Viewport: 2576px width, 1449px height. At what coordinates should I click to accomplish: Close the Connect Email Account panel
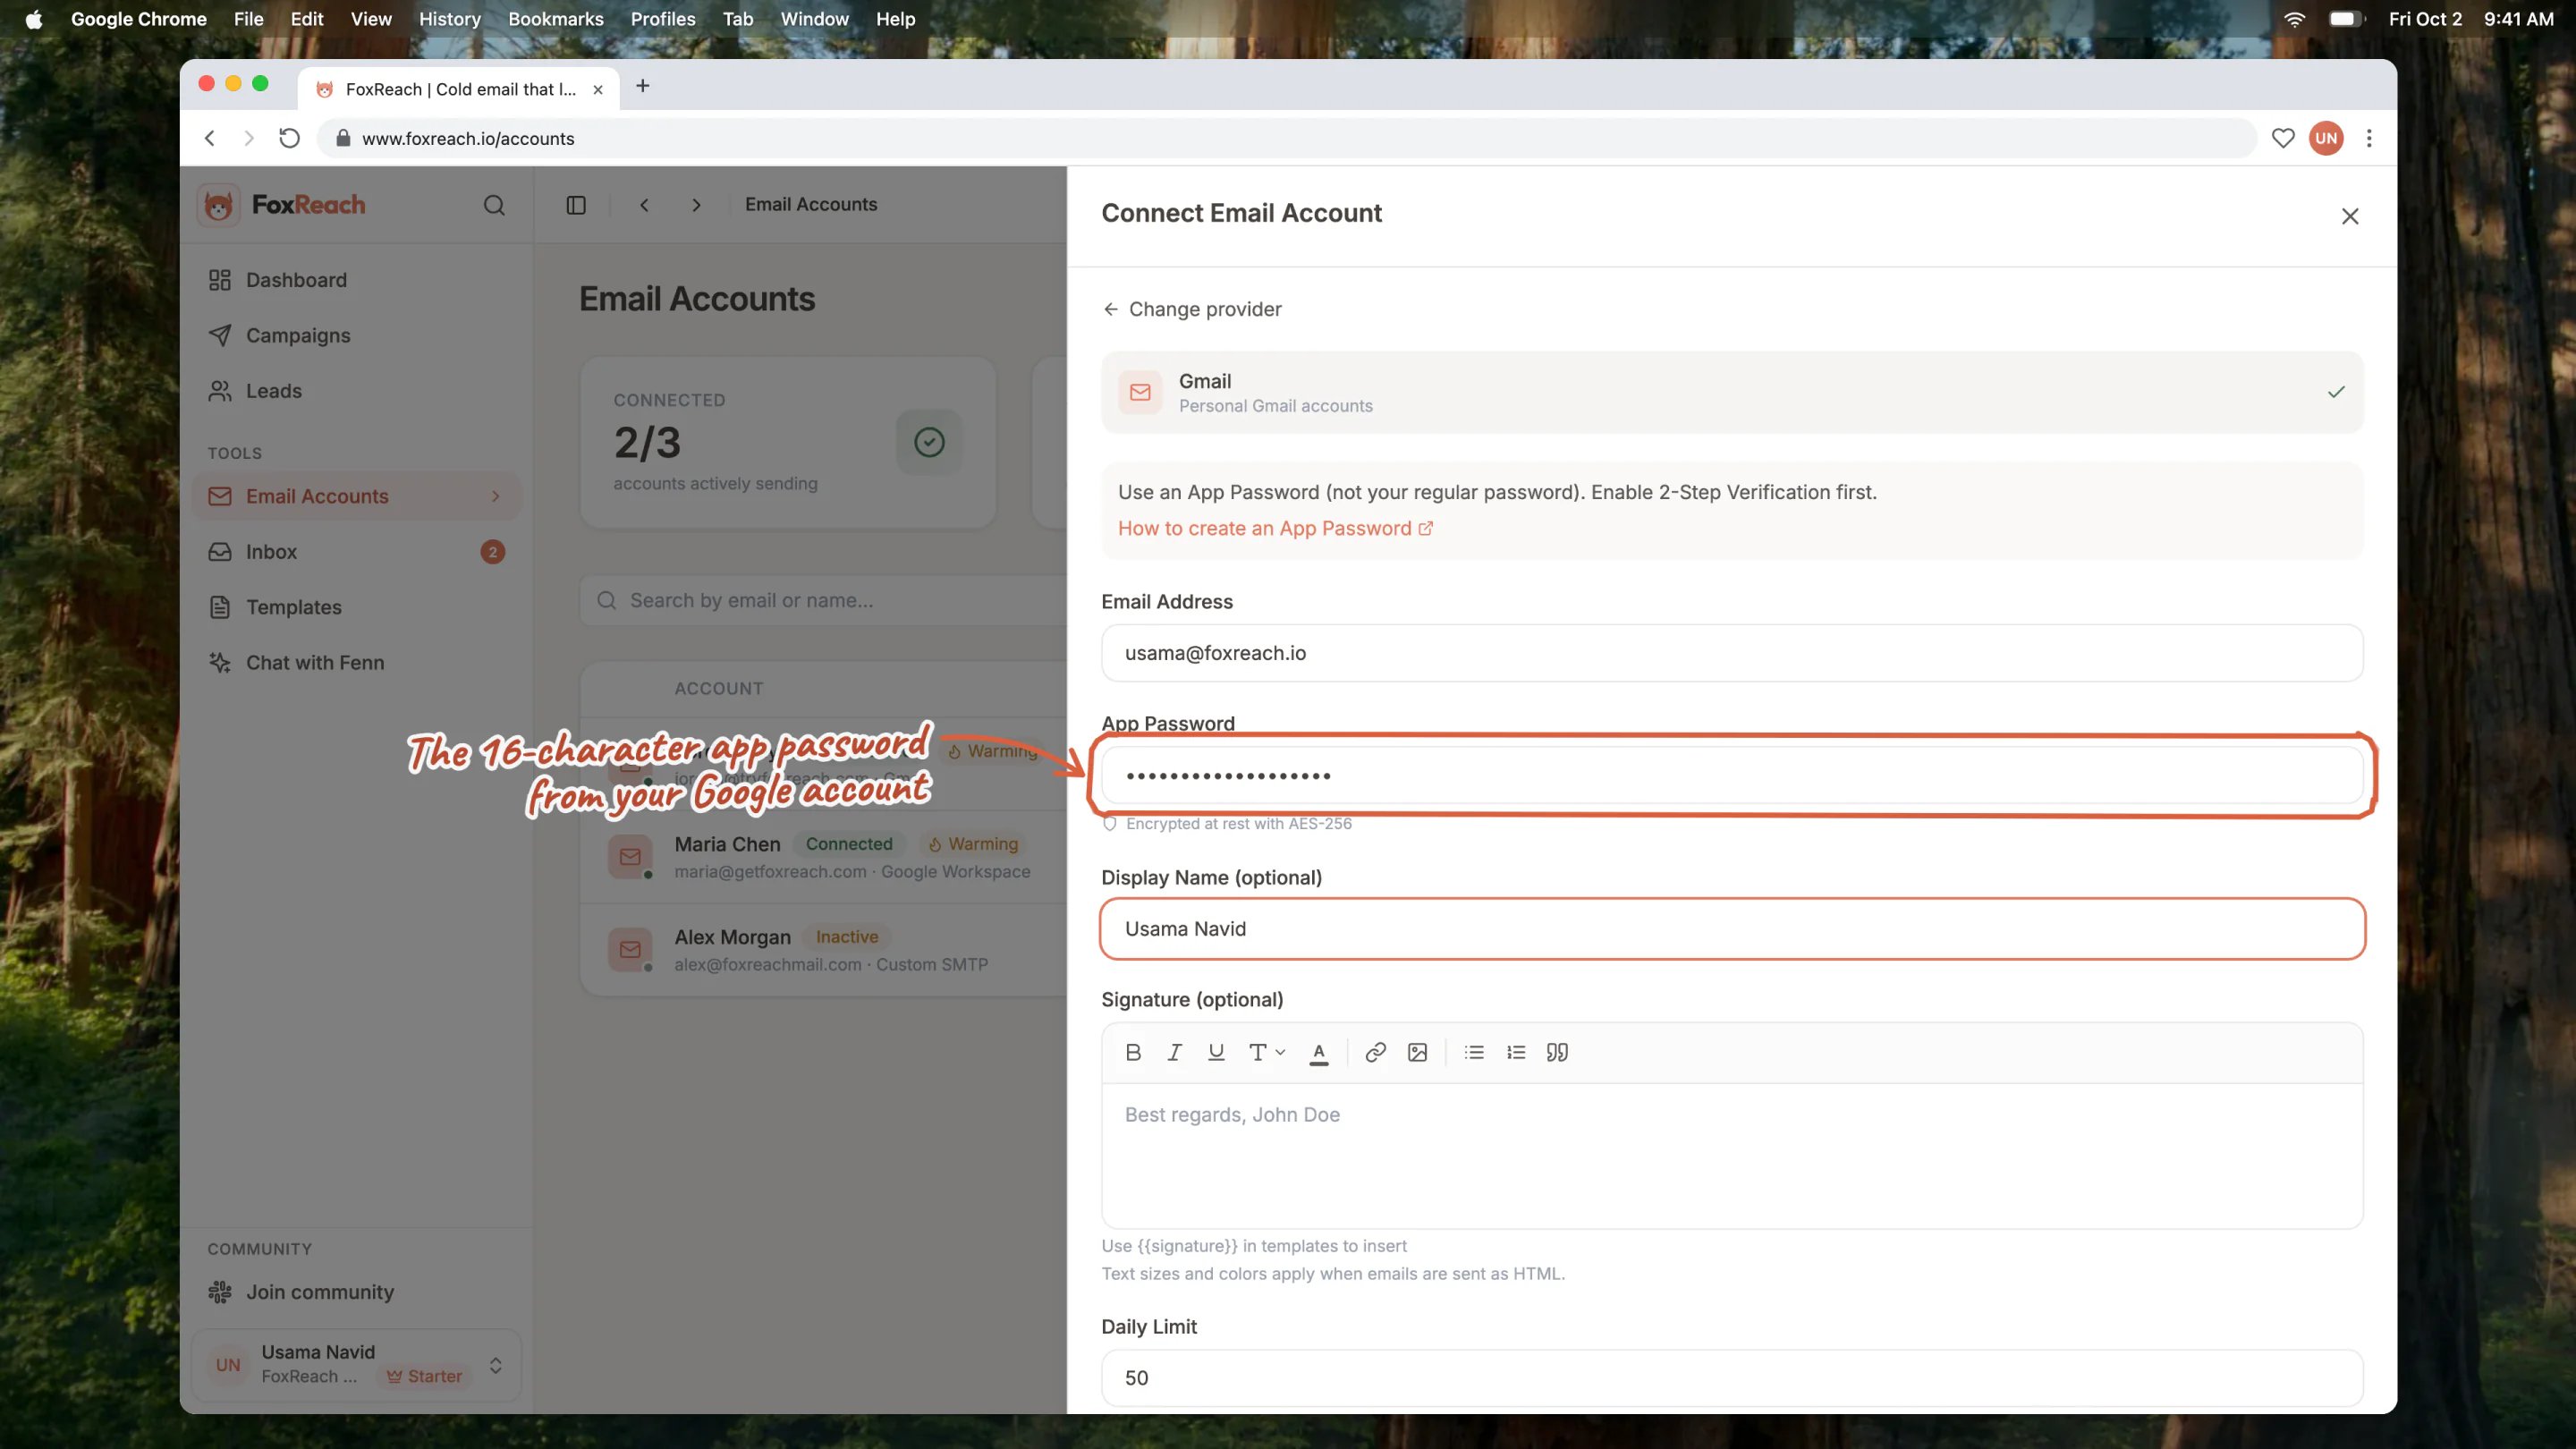click(x=2350, y=216)
